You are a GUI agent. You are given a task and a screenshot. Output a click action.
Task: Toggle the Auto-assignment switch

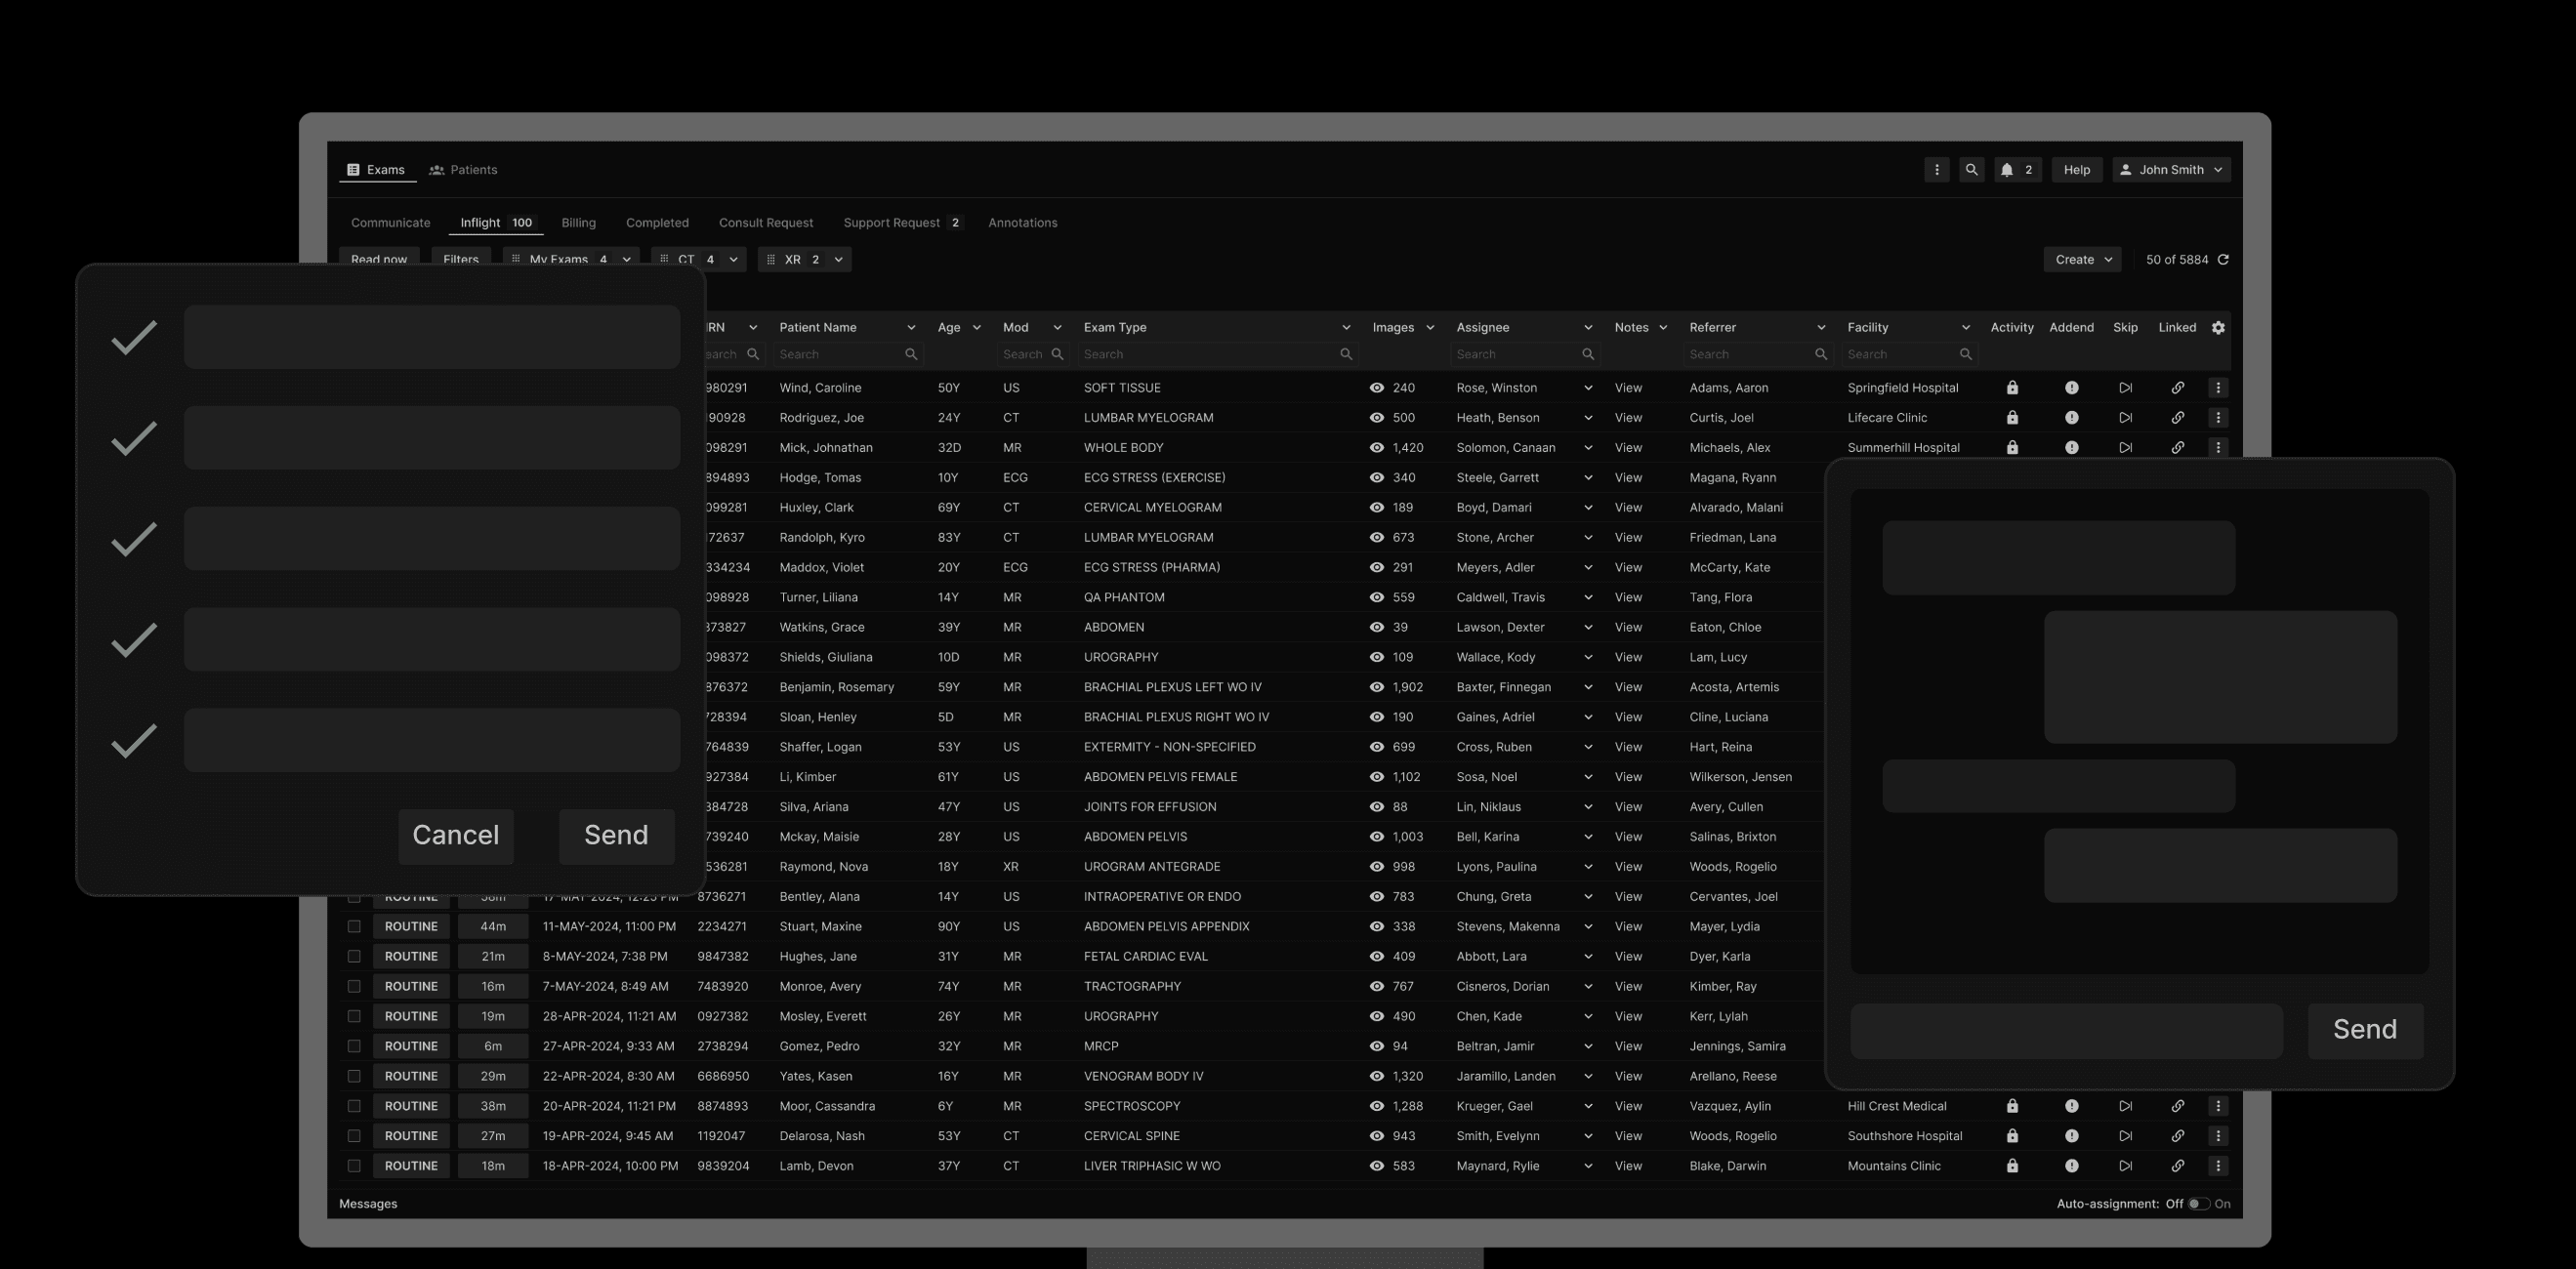point(2197,1204)
